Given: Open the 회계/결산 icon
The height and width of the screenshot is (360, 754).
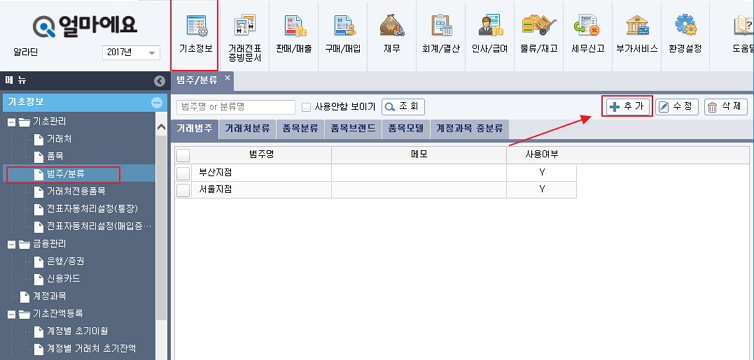Looking at the screenshot, I should pyautogui.click(x=441, y=25).
